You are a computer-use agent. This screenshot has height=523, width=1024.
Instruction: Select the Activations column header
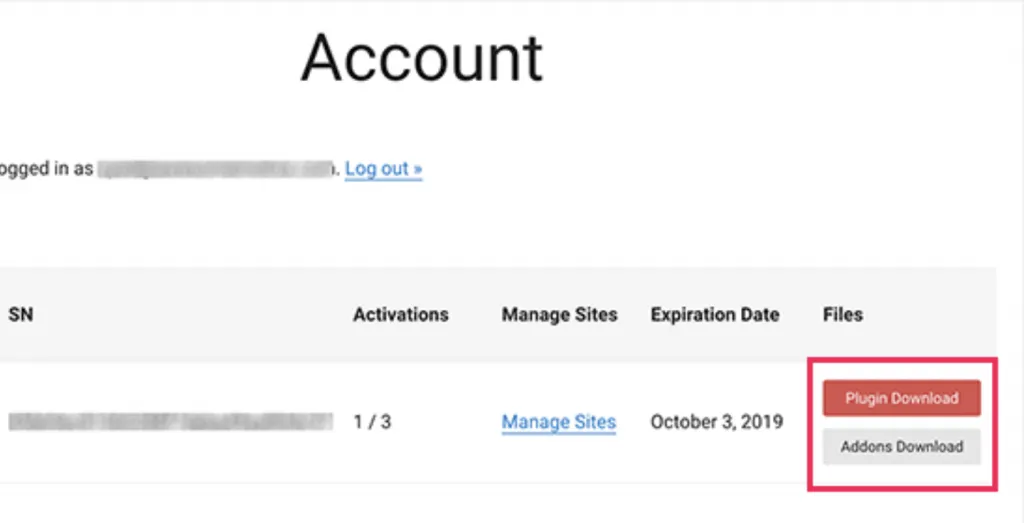coord(400,314)
